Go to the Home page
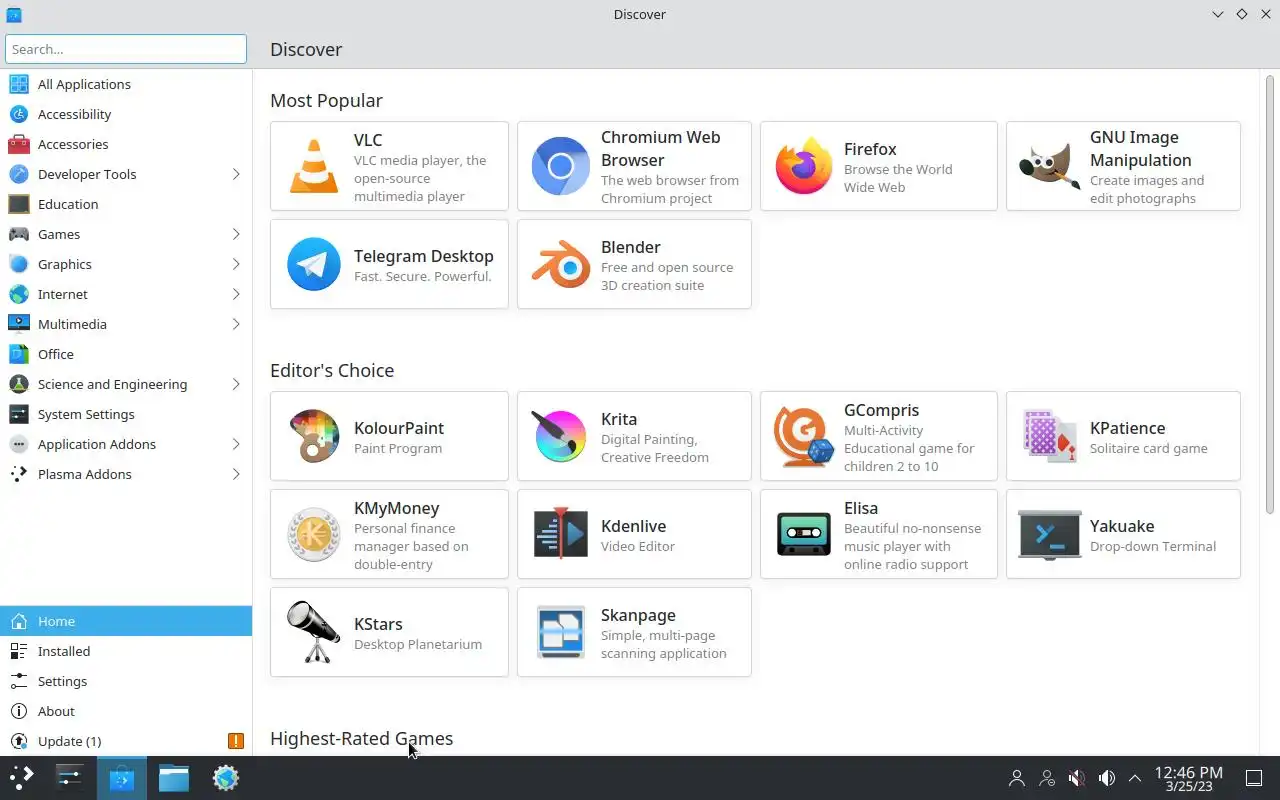Screen dimensions: 1280x800 (126, 621)
